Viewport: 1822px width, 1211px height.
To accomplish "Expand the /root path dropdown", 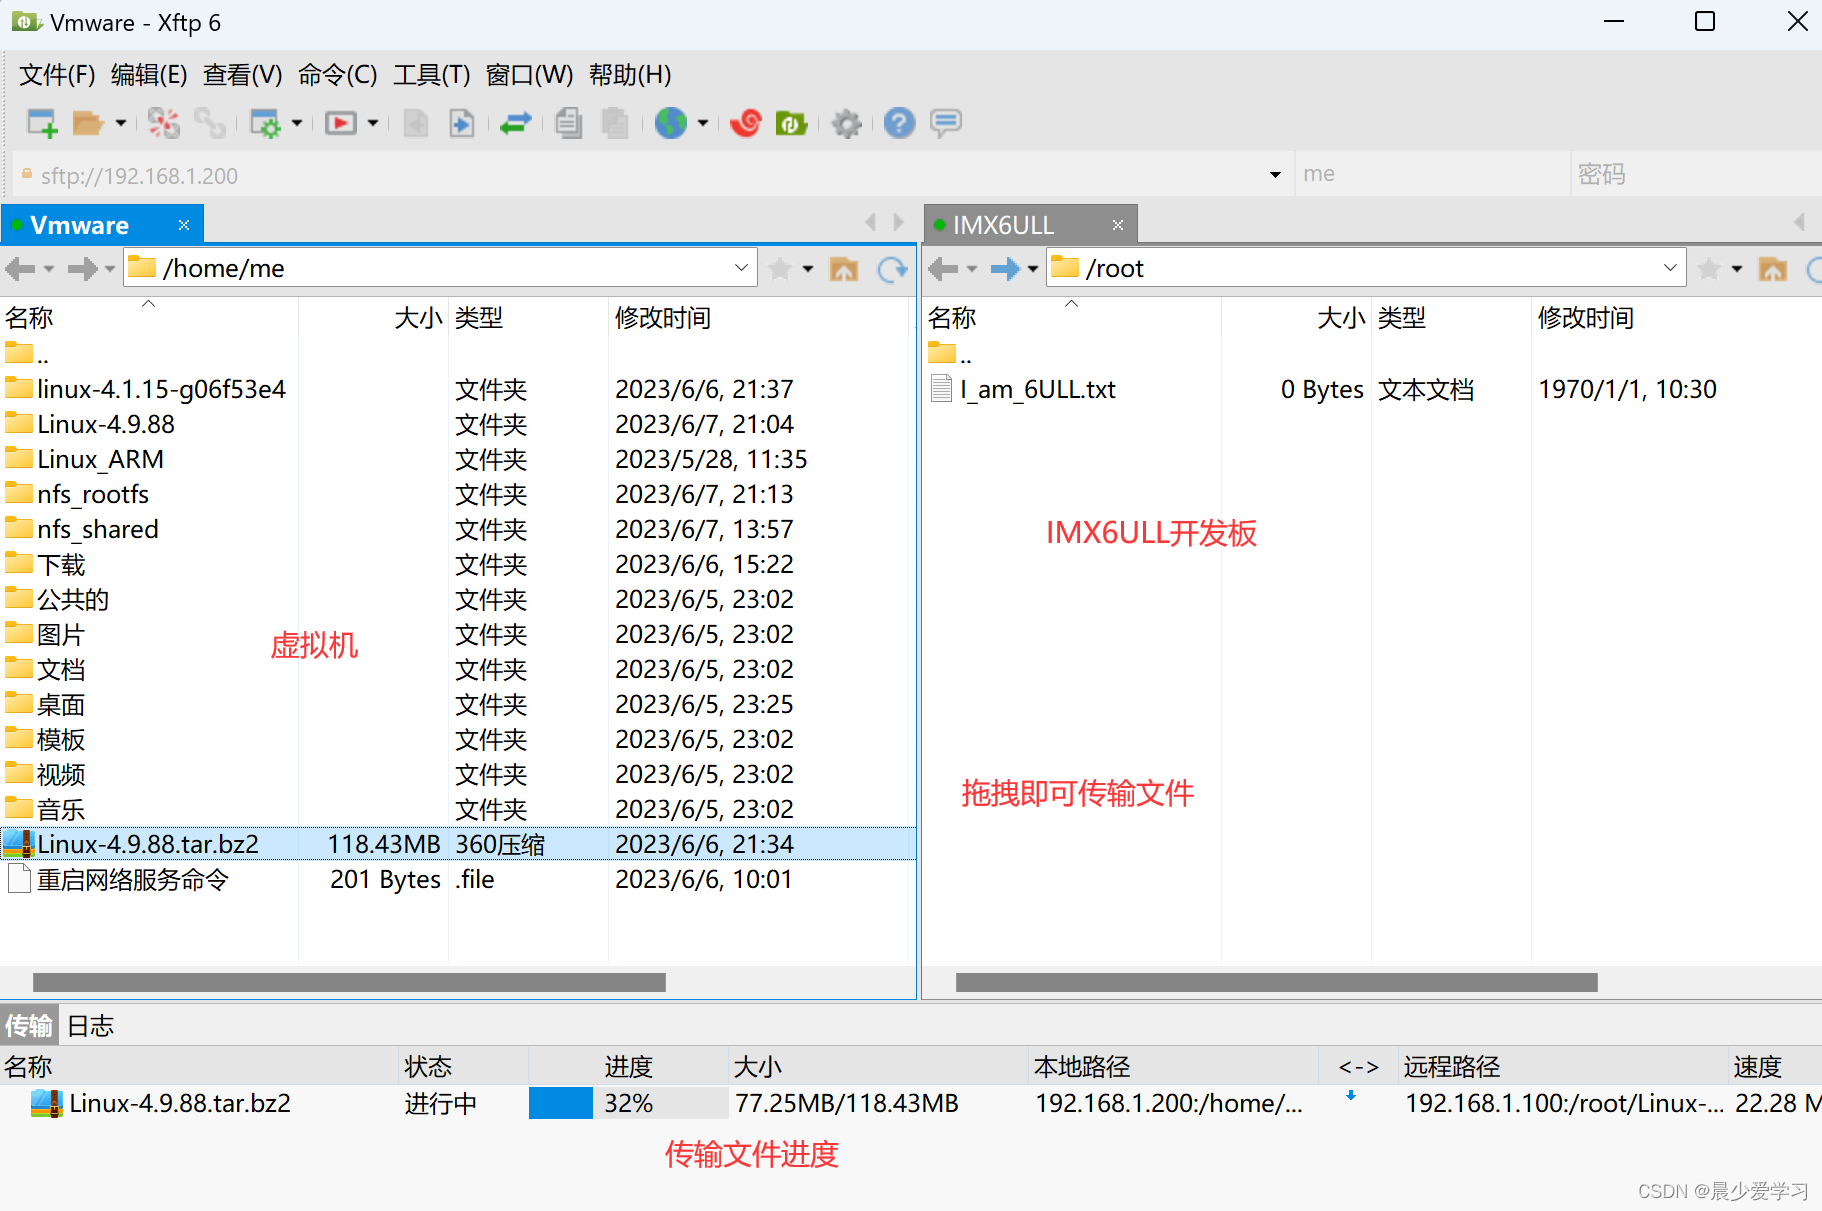I will 1670,268.
